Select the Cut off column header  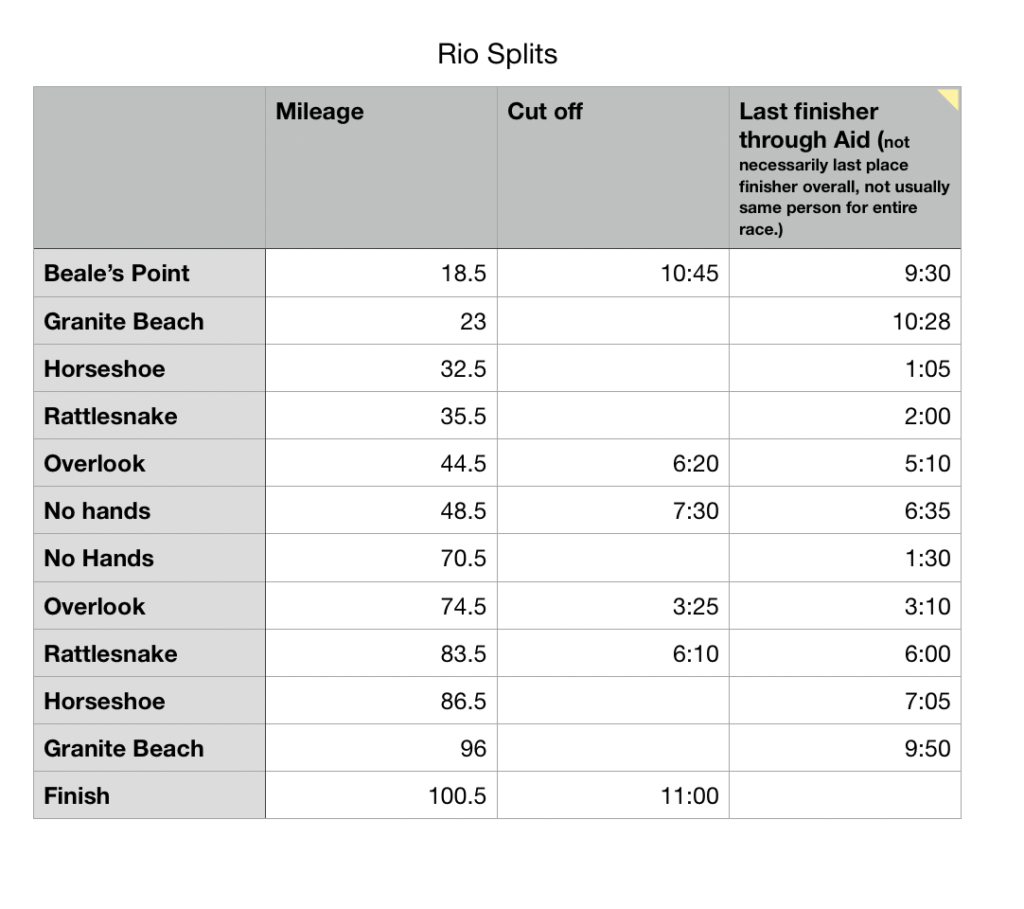(x=613, y=167)
